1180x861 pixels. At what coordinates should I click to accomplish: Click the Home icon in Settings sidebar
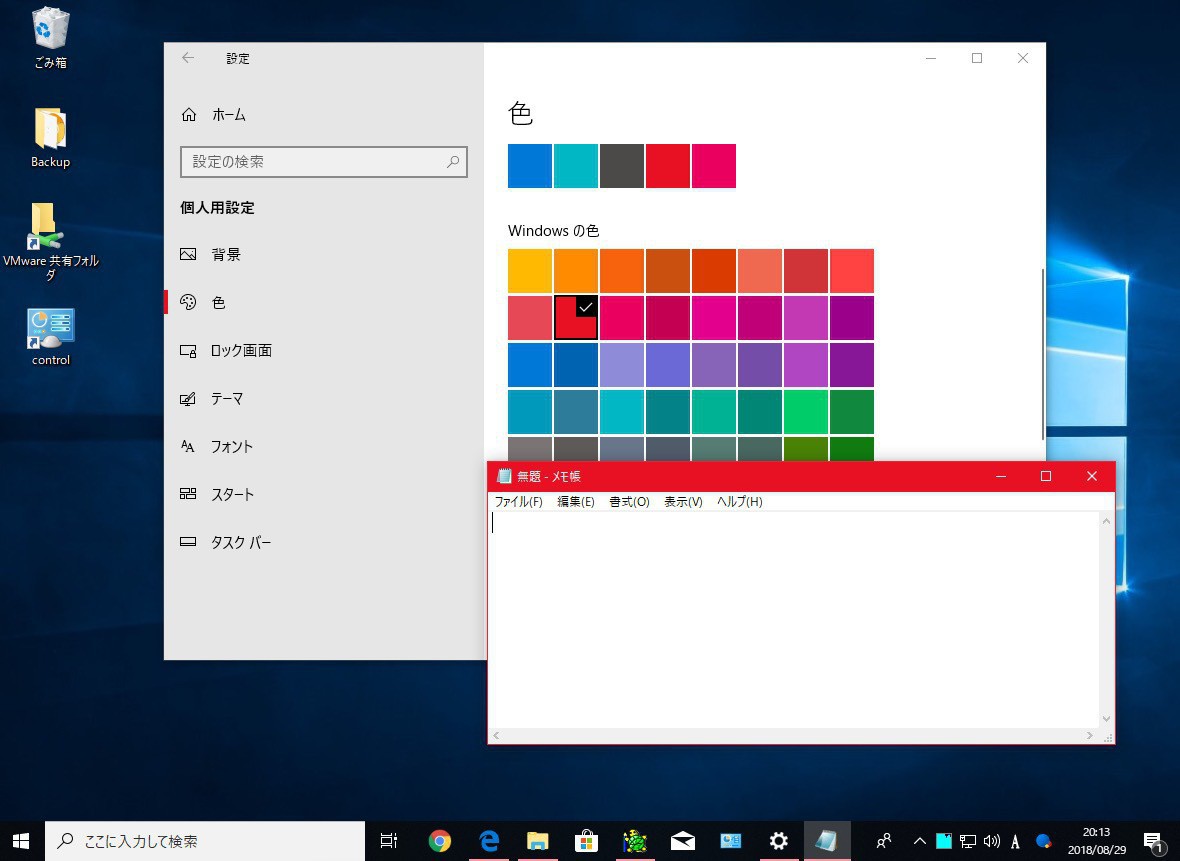point(189,115)
